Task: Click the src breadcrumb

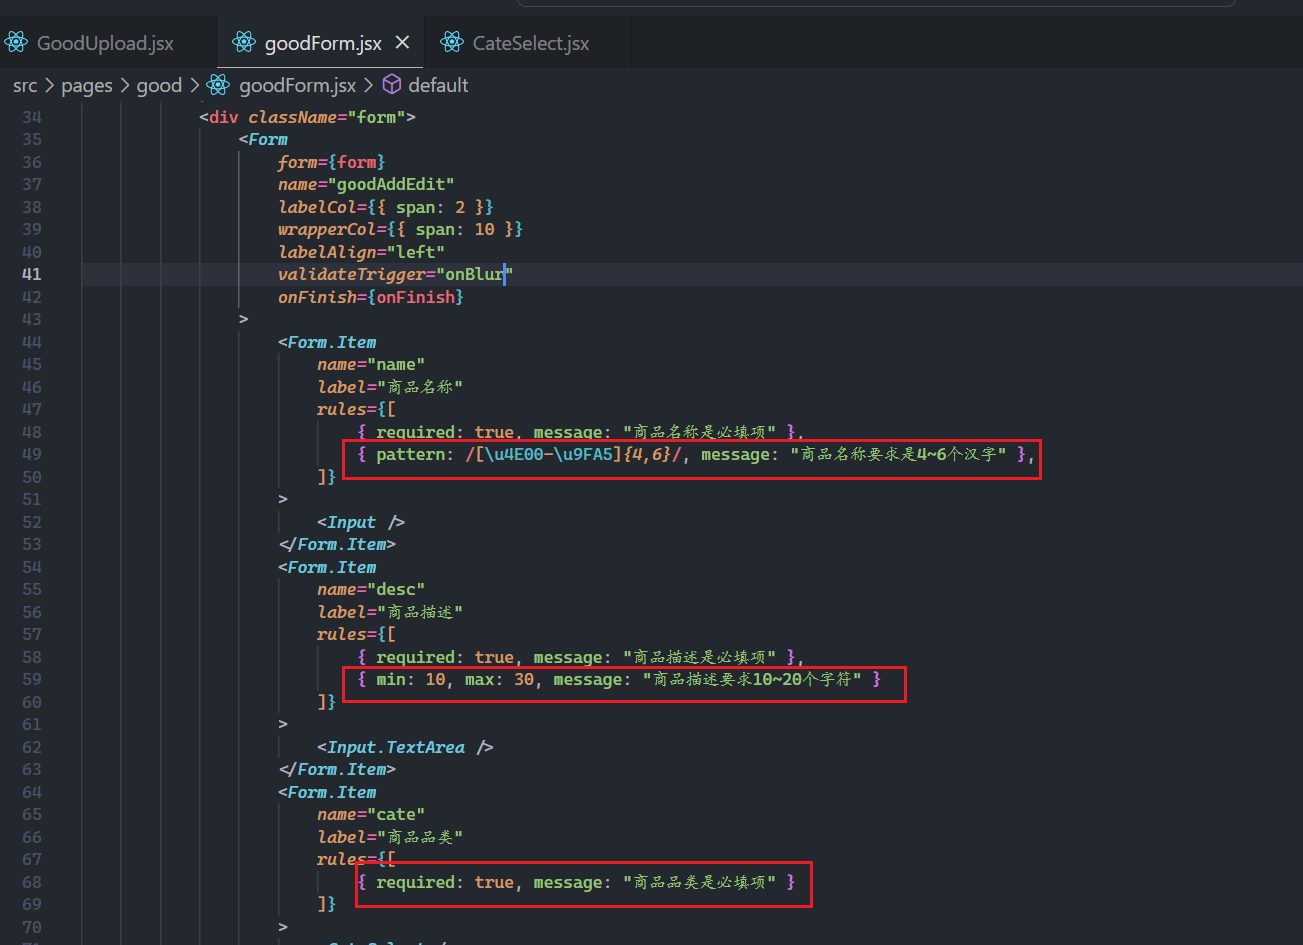Action: [25, 86]
